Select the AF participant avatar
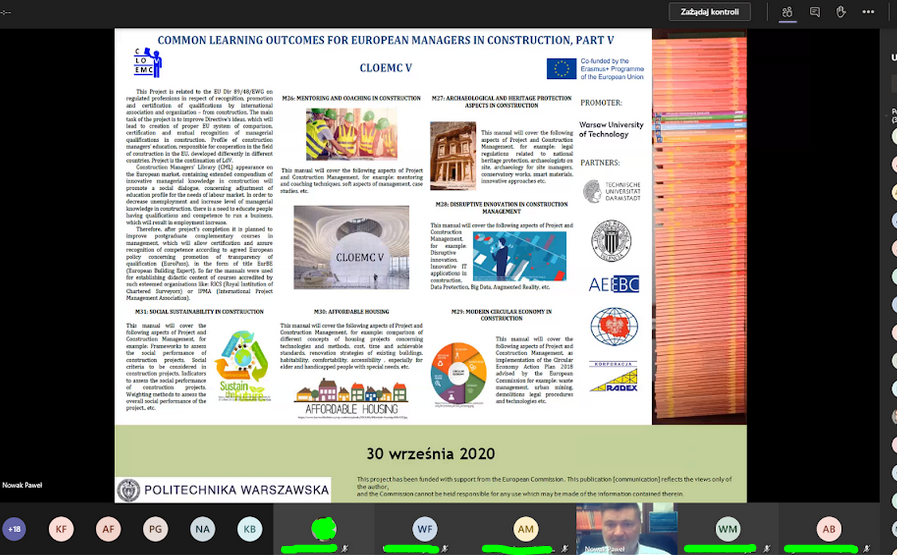 click(108, 529)
